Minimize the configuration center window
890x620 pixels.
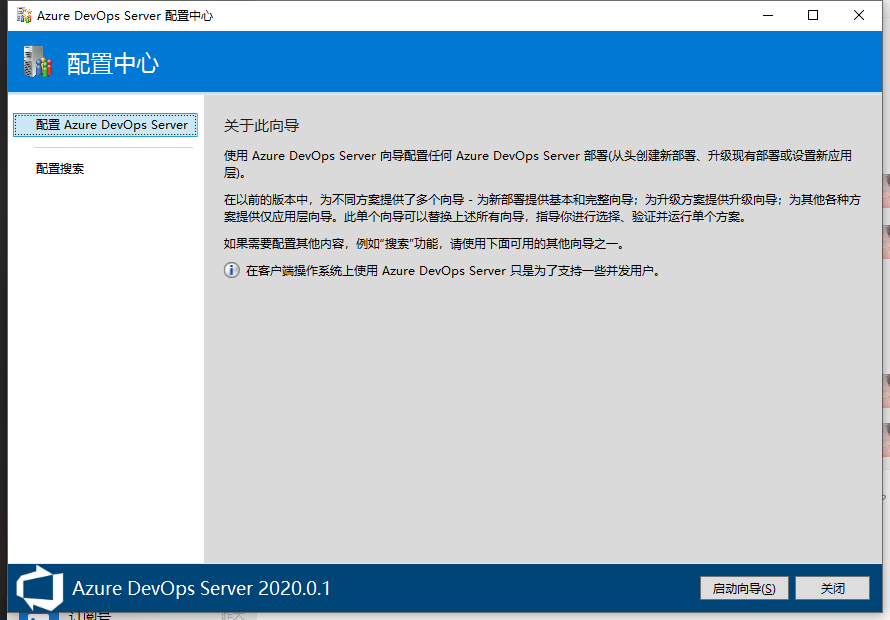click(766, 15)
